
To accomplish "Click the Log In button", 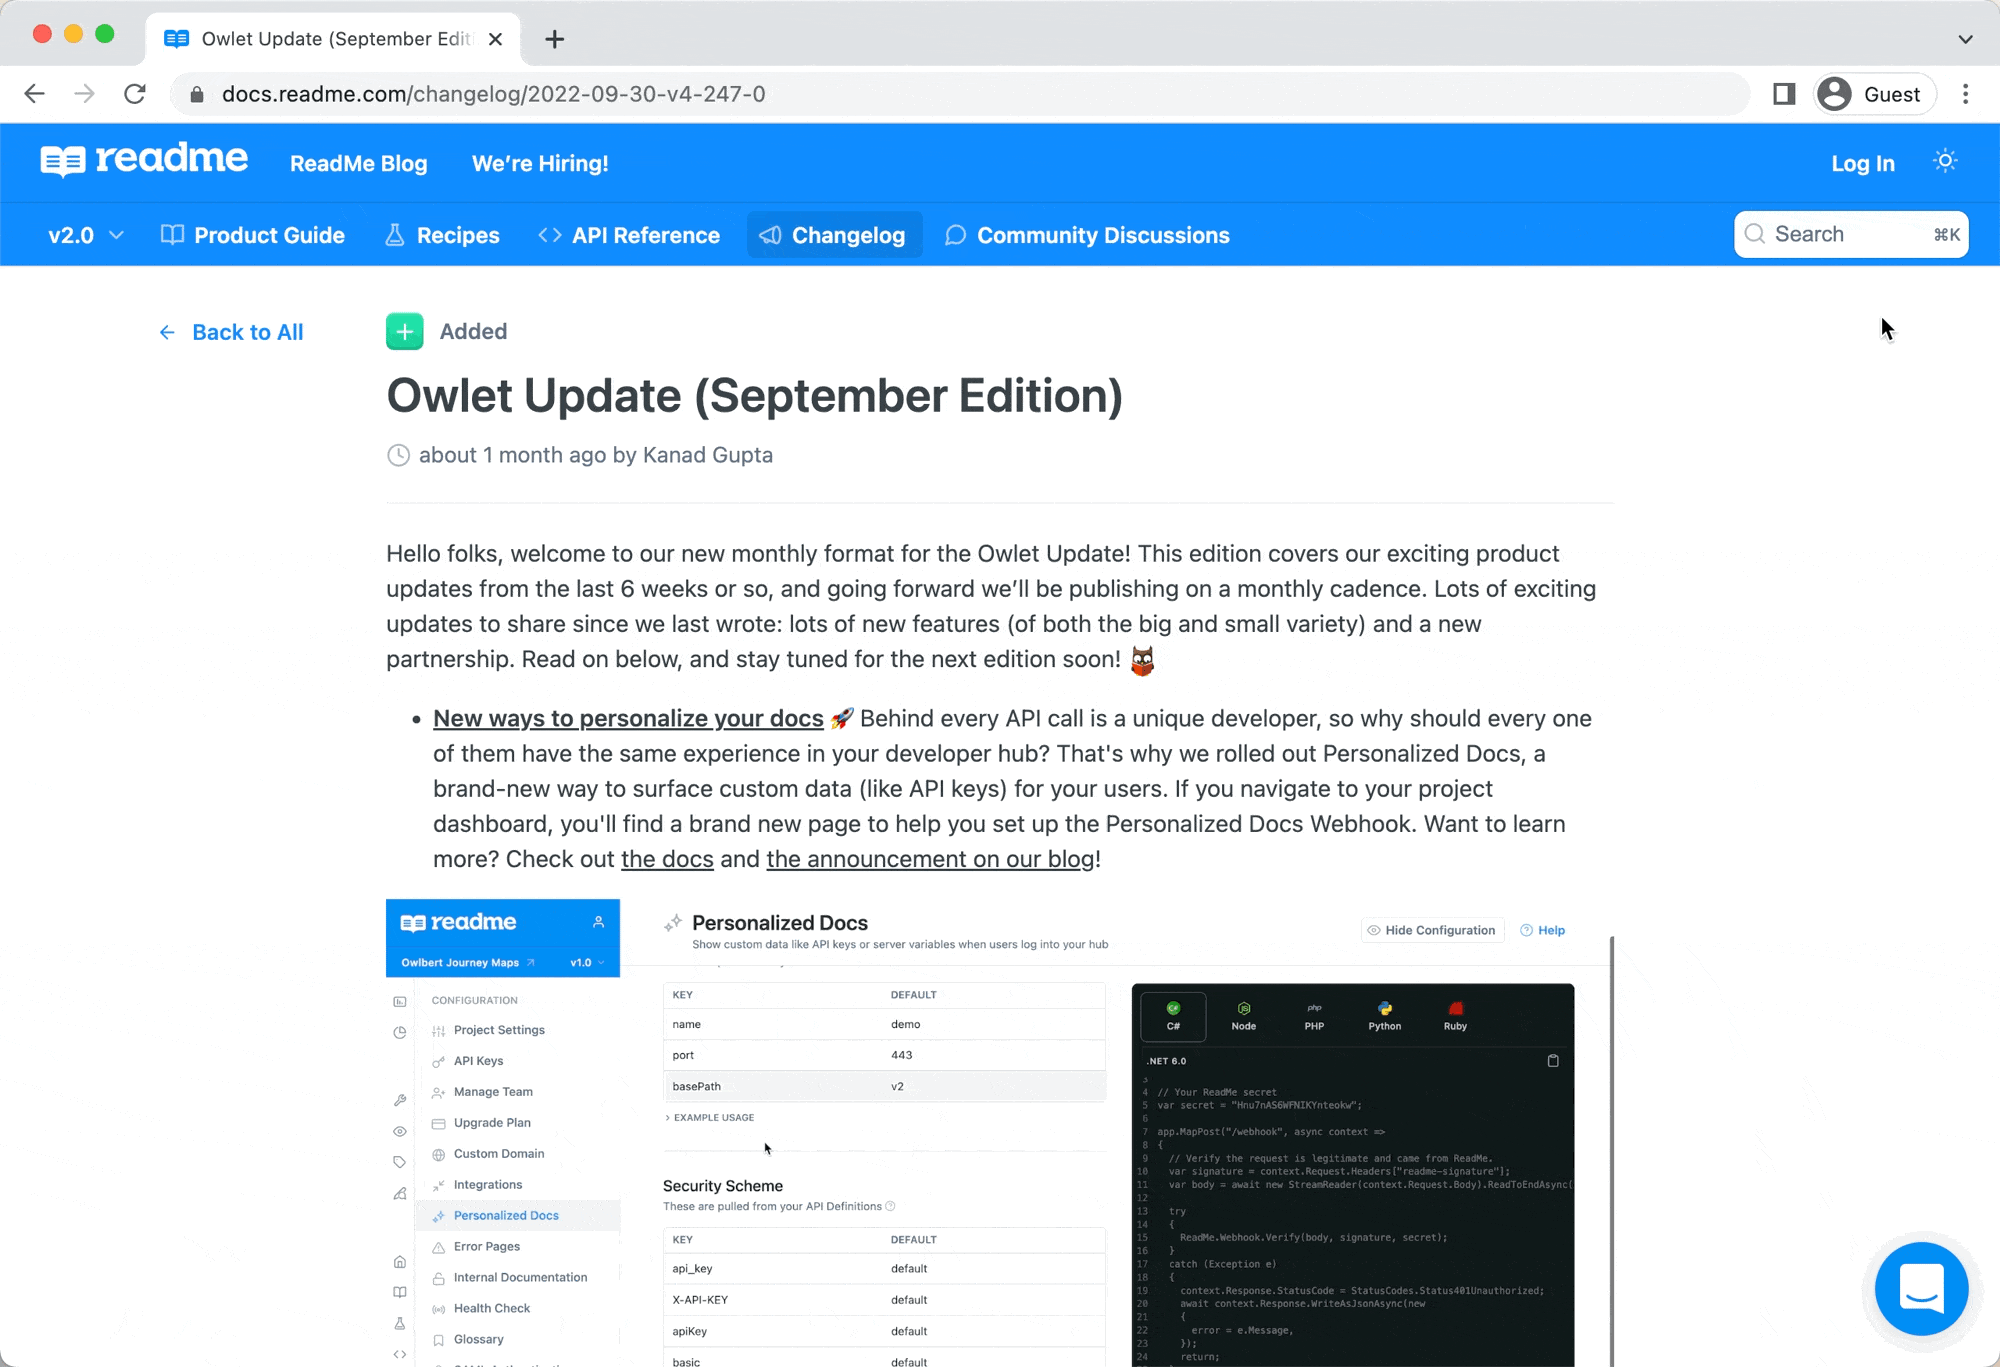I will [1862, 163].
